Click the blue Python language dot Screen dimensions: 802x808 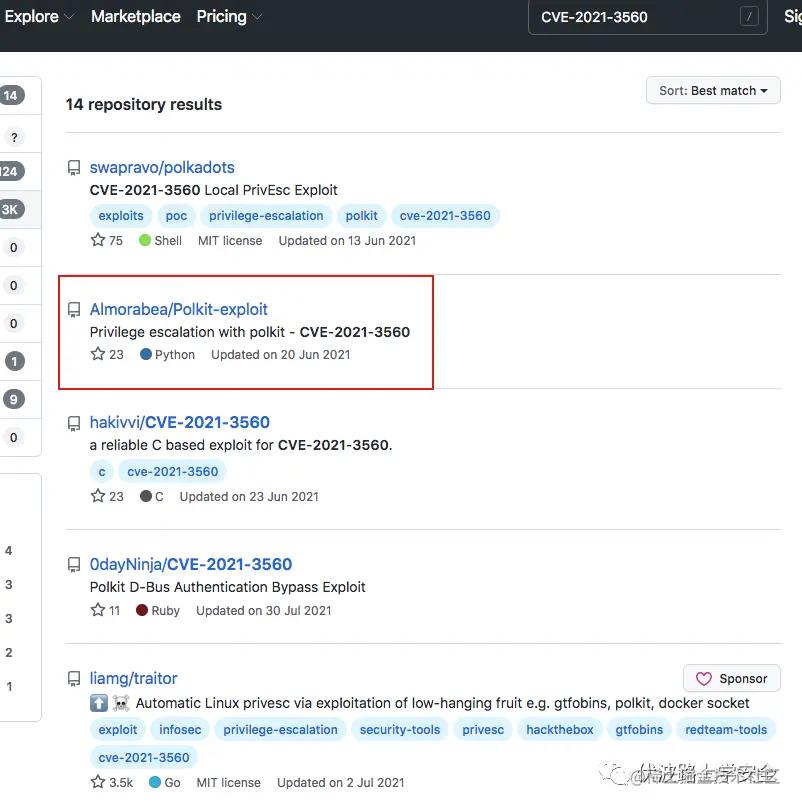[x=146, y=355]
